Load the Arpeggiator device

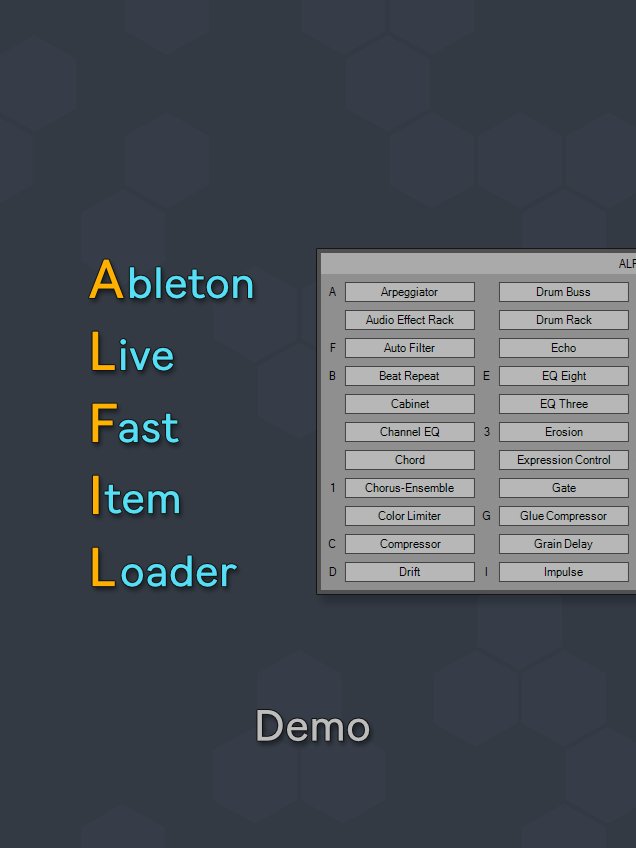410,292
